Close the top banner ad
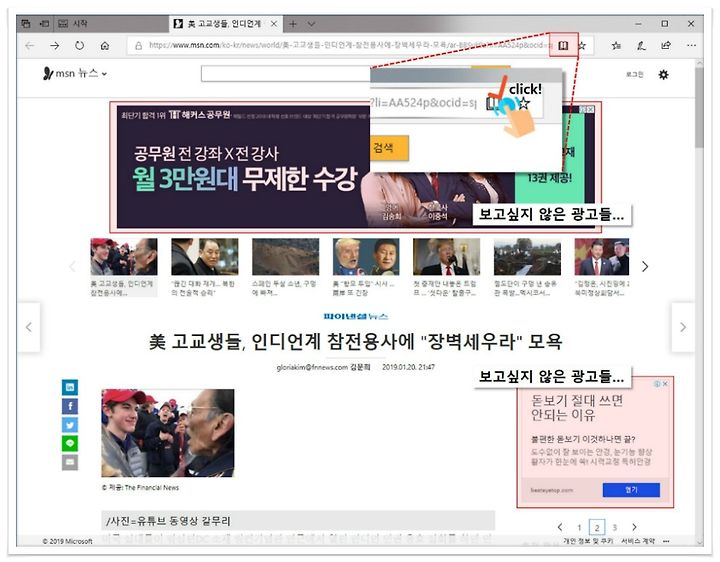720x562 pixels. pos(590,109)
